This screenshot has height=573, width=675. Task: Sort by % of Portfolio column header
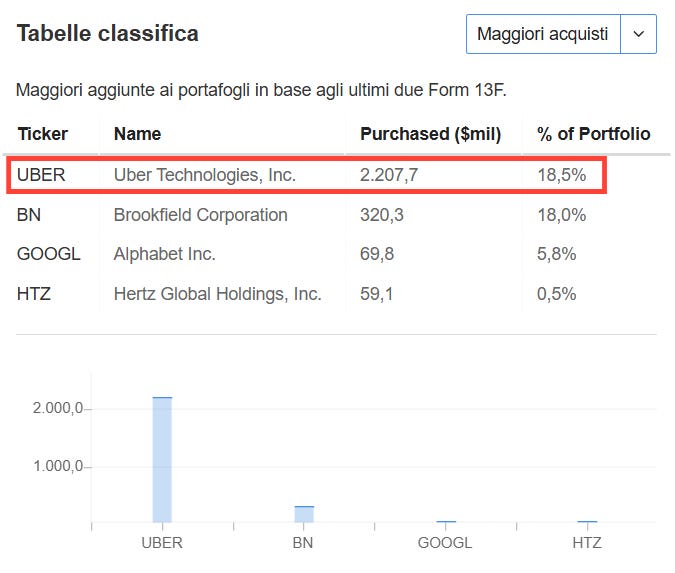(x=594, y=134)
